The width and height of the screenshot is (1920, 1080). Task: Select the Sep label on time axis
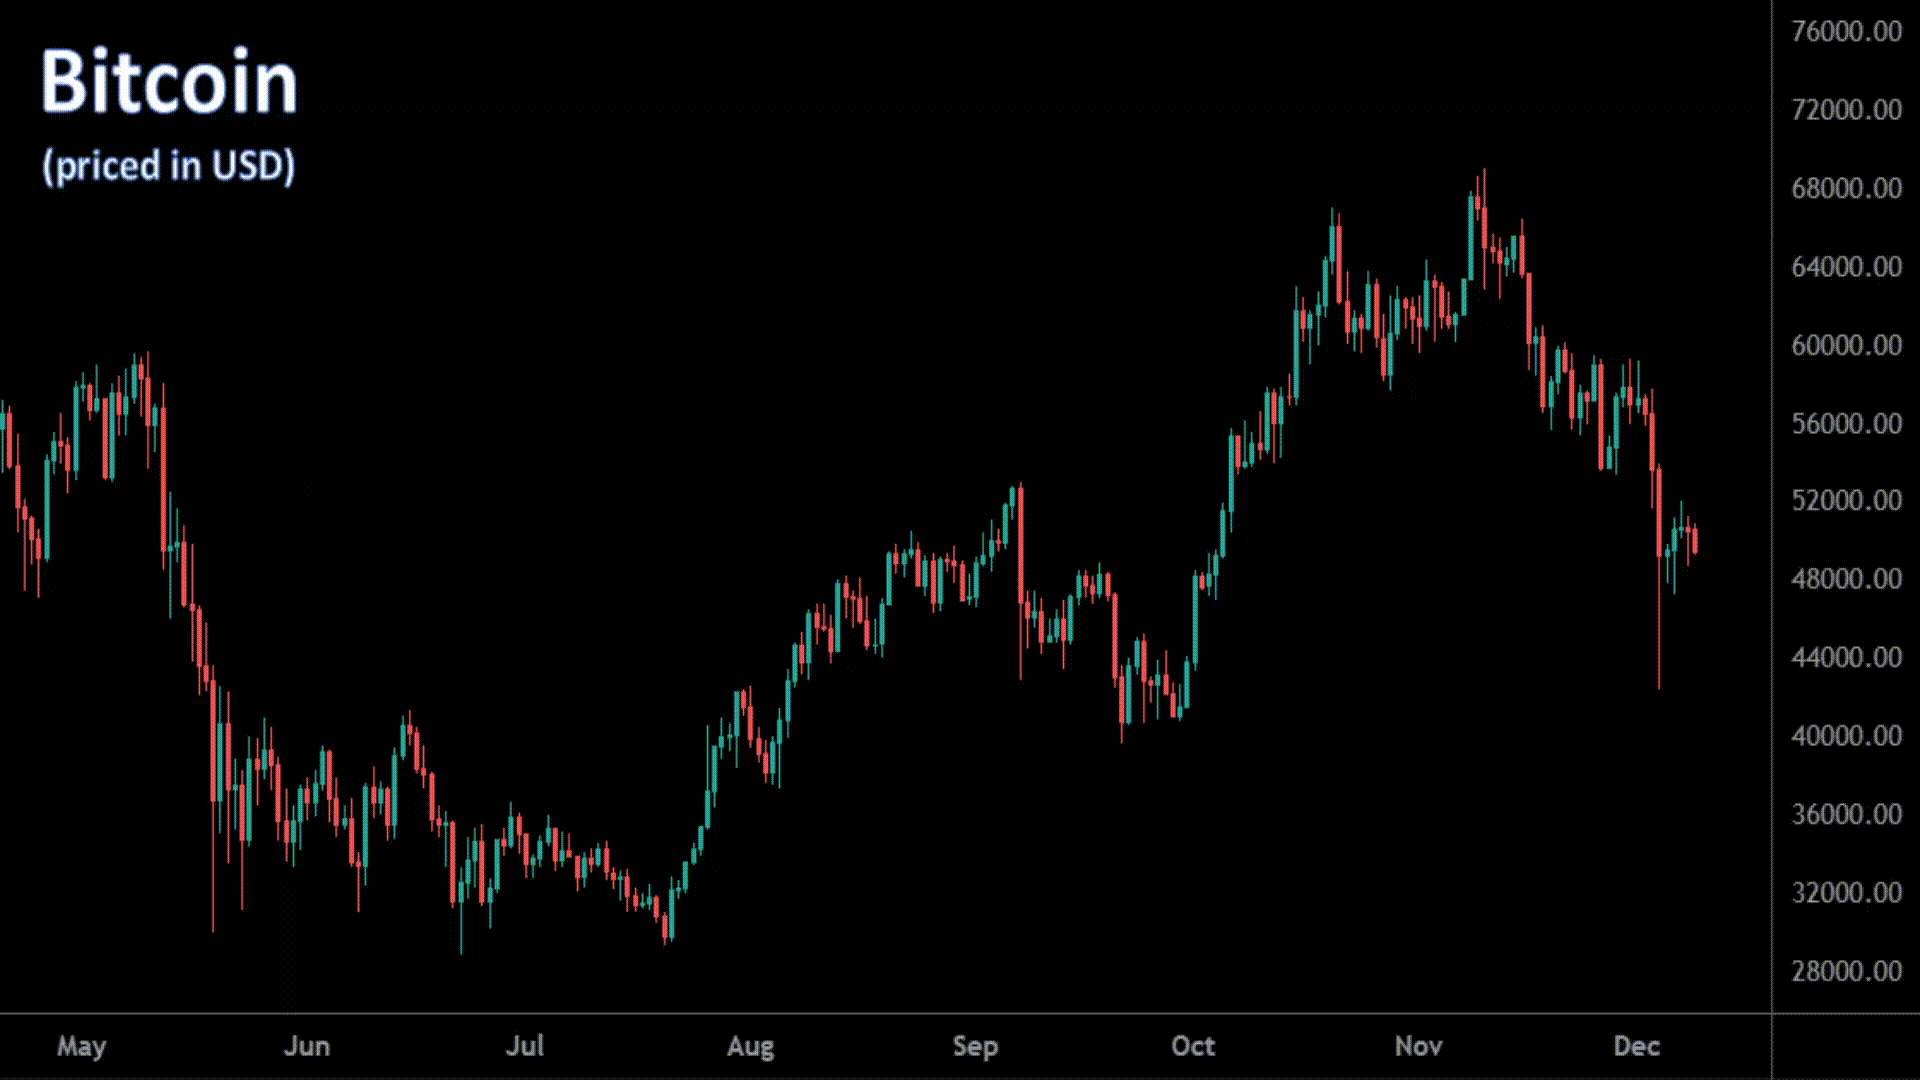[975, 1047]
